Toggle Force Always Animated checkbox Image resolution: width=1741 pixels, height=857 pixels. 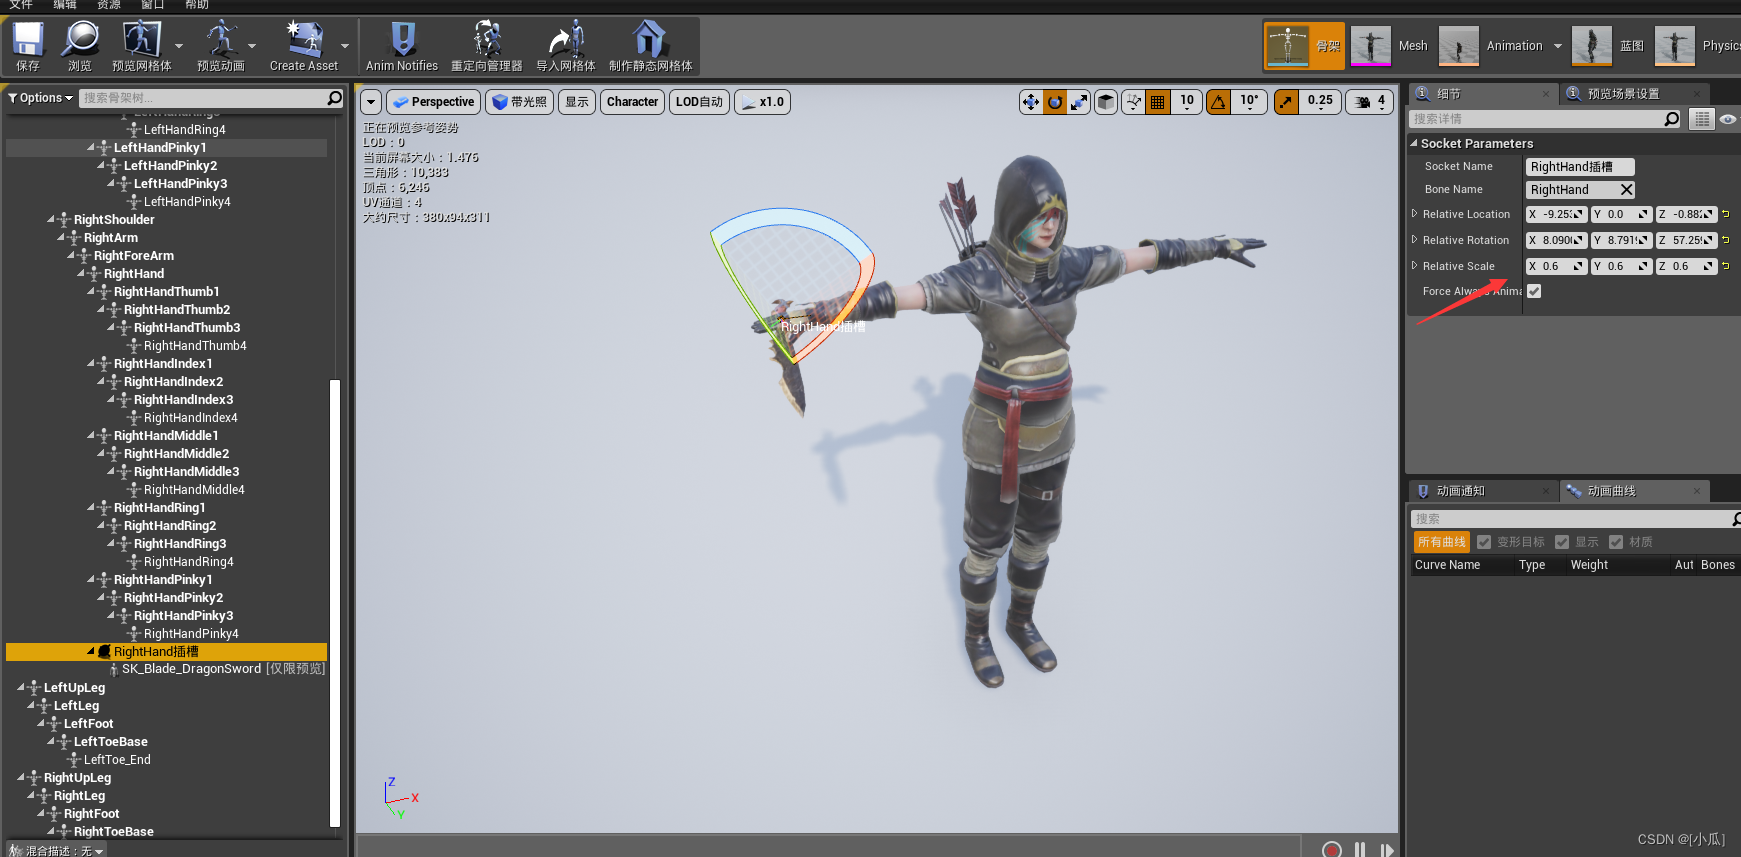(1534, 291)
